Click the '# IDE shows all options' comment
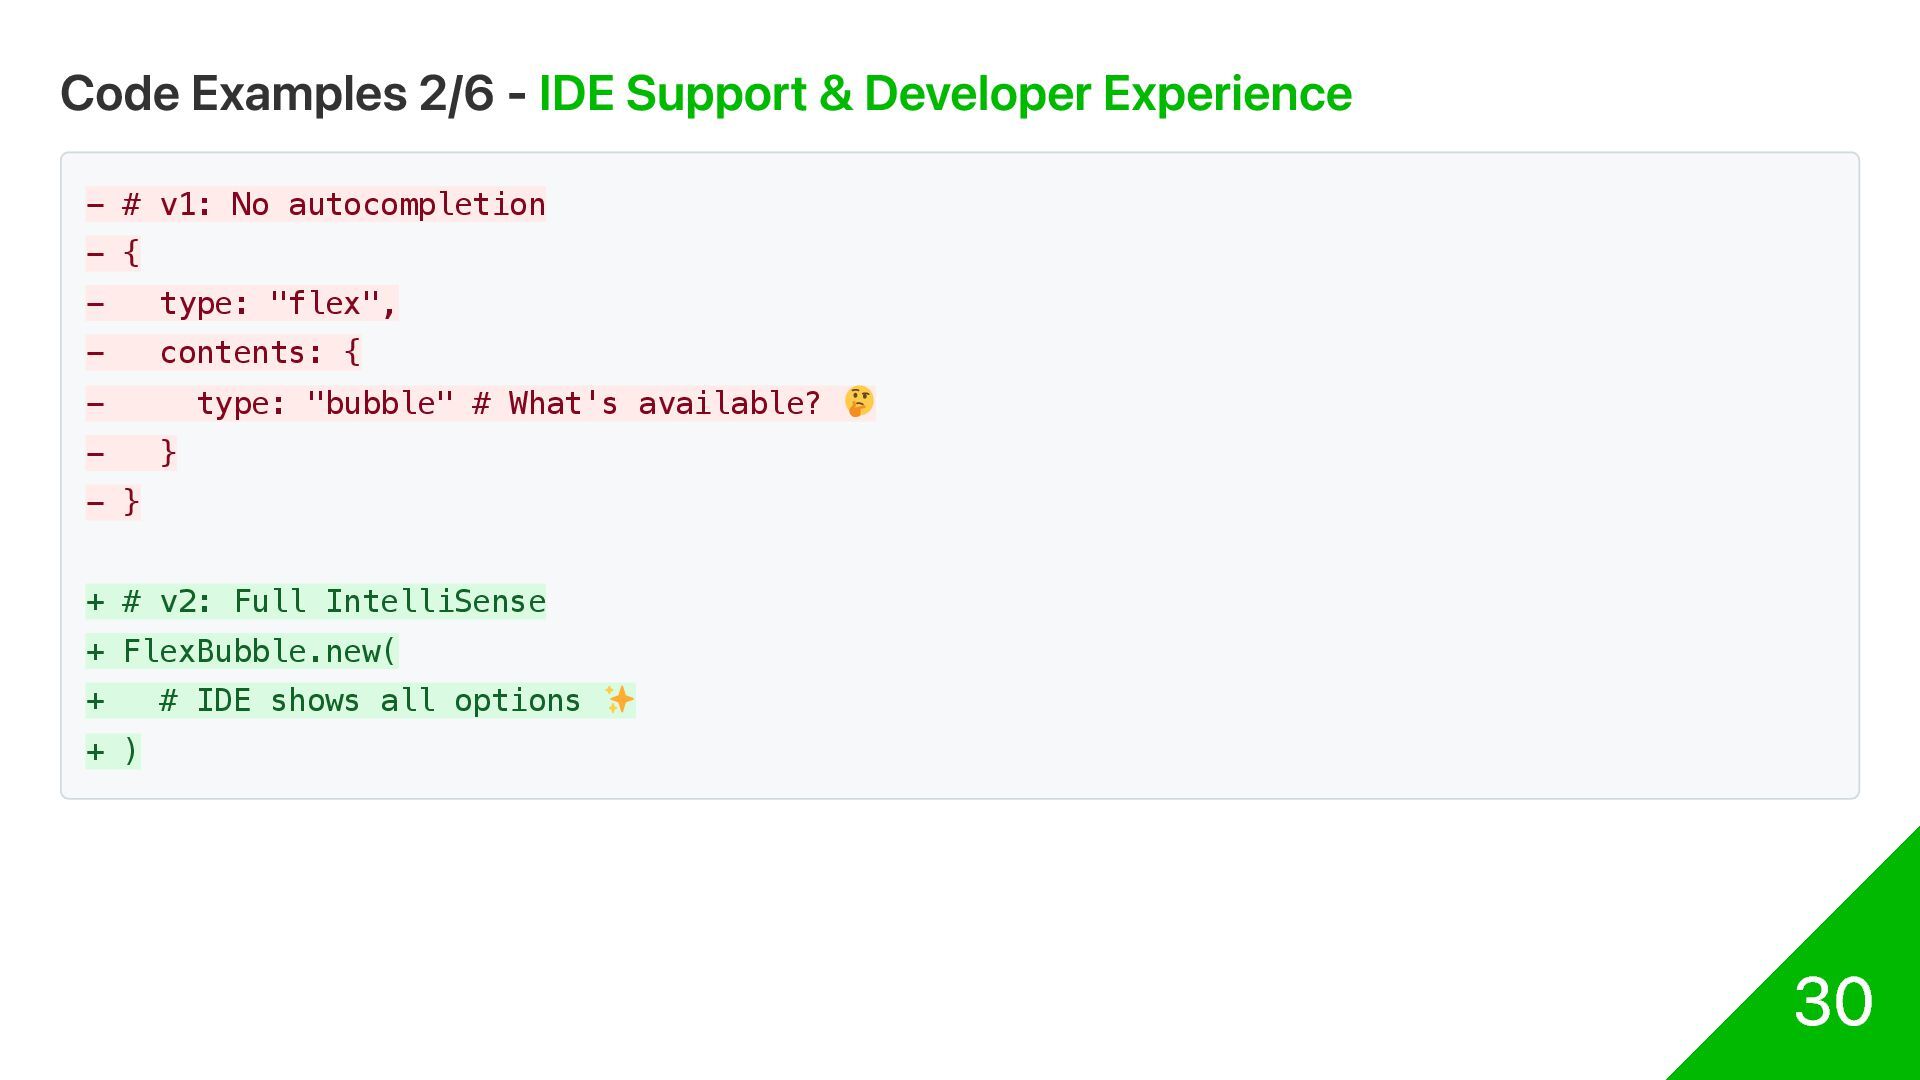This screenshot has width=1920, height=1080. [369, 701]
